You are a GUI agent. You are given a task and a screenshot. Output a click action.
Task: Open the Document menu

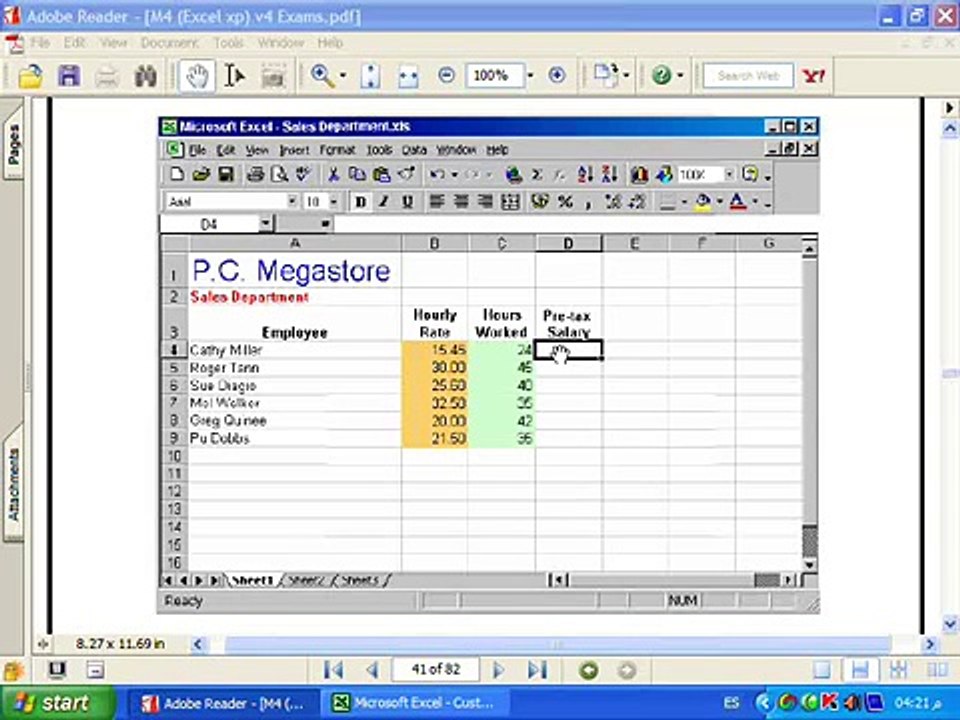coord(170,43)
